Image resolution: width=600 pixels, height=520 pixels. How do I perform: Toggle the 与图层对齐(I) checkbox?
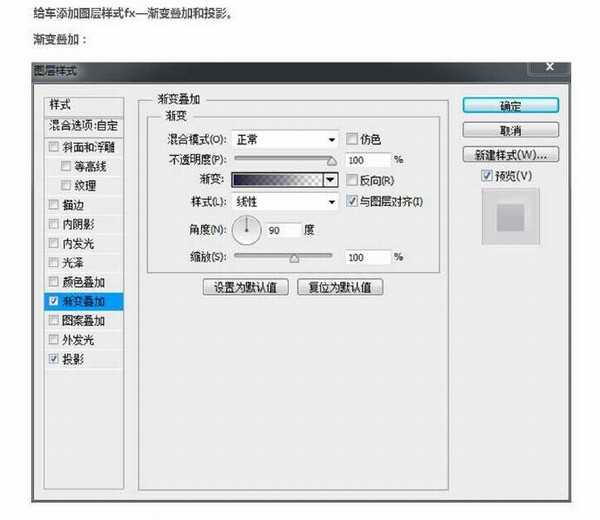pos(352,201)
